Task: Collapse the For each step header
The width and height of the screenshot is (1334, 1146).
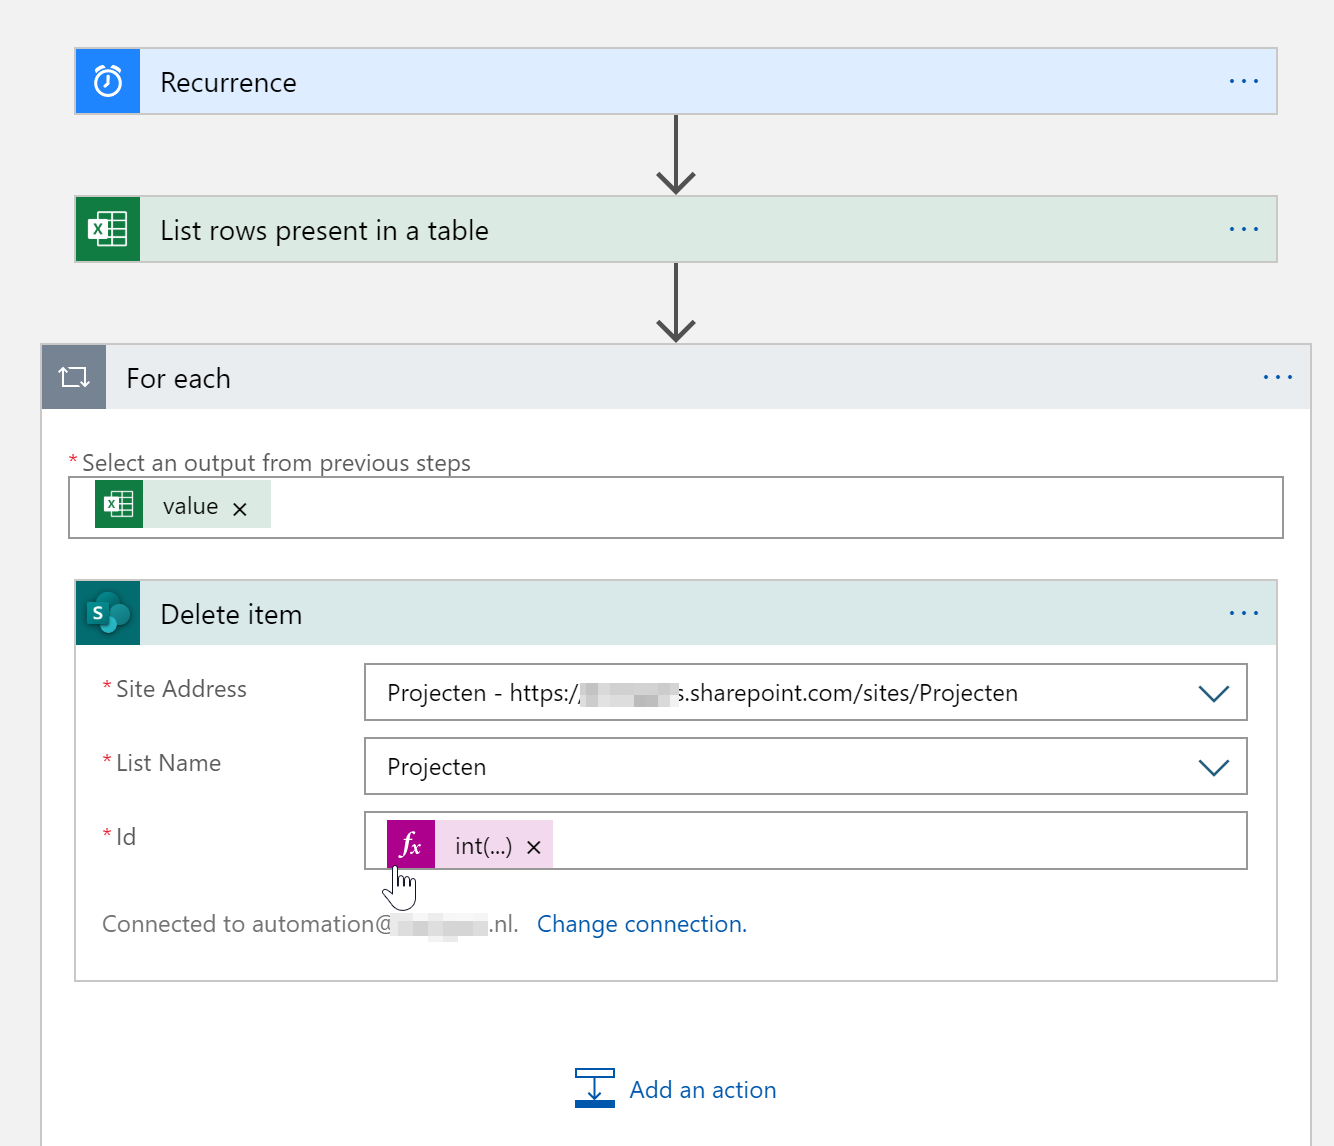Action: coord(676,377)
